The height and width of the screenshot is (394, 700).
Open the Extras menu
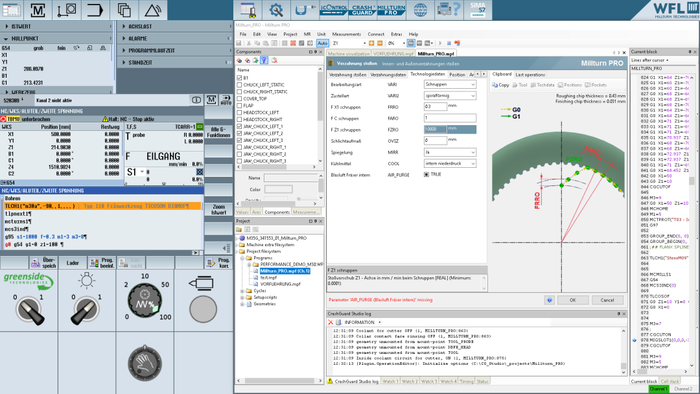pyautogui.click(x=396, y=34)
